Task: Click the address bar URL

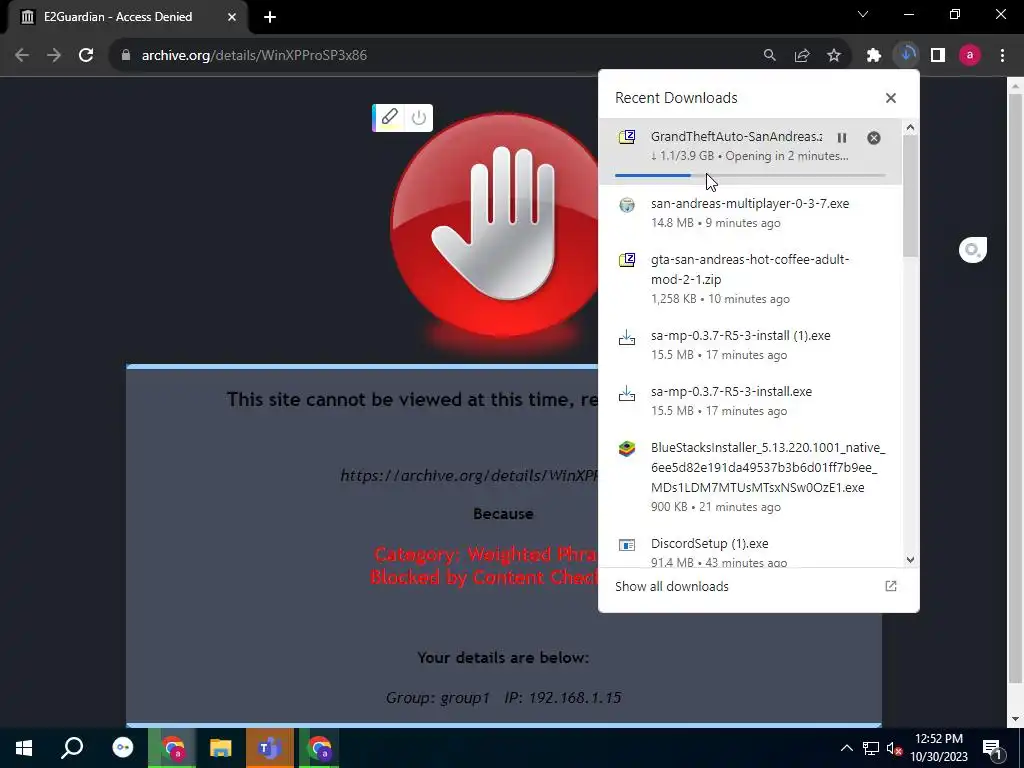Action: point(254,56)
